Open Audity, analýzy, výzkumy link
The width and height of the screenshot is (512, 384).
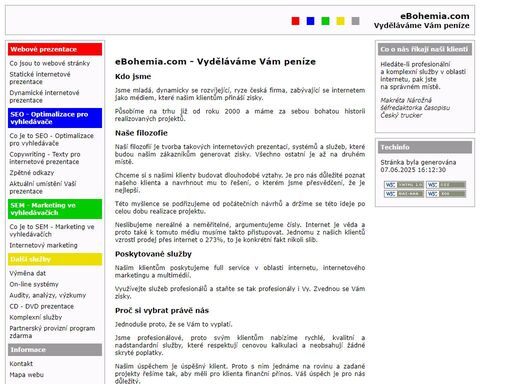[48, 295]
